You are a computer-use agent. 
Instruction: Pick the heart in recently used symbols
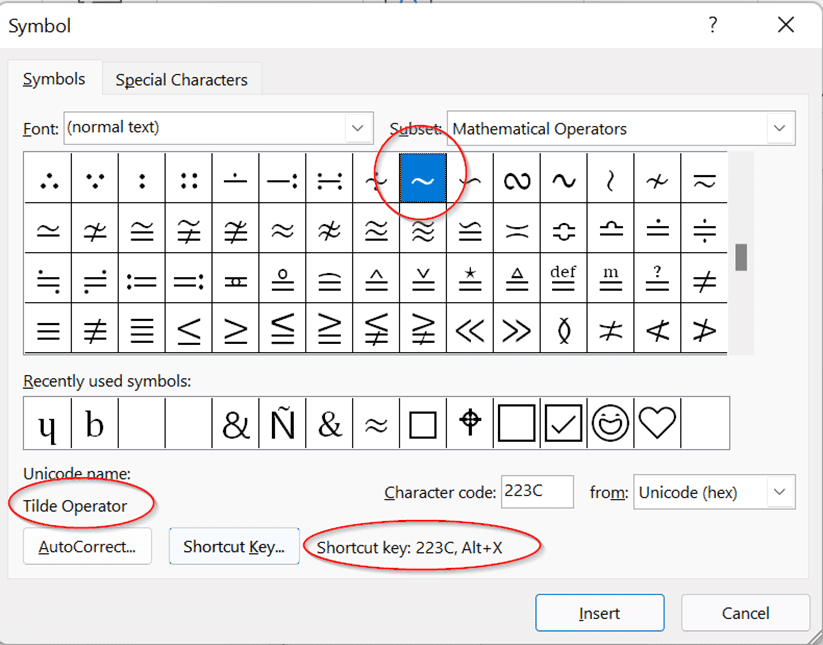click(x=657, y=423)
